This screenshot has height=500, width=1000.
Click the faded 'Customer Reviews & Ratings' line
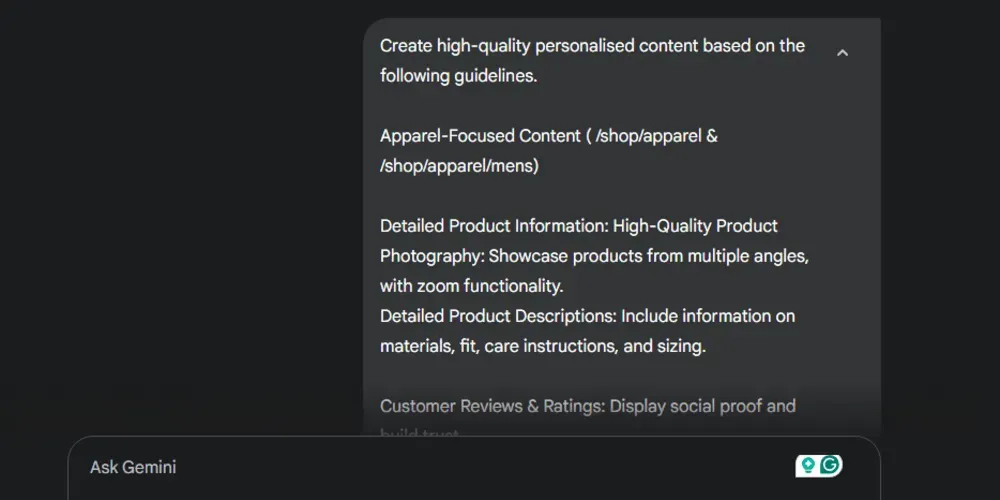point(588,406)
